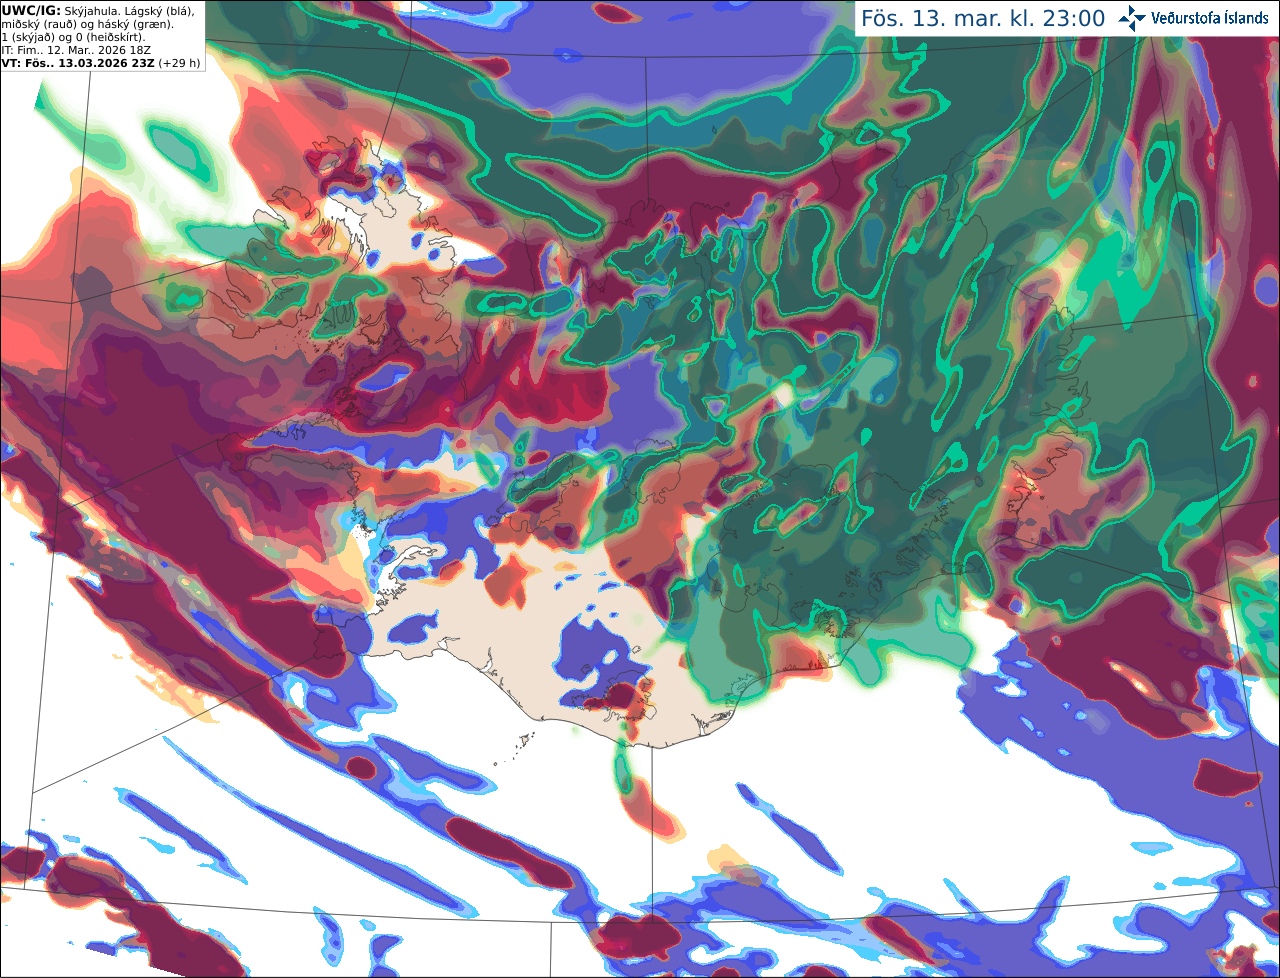
Task: Click the 'Veðurstofa Íslands' text
Action: (1211, 18)
